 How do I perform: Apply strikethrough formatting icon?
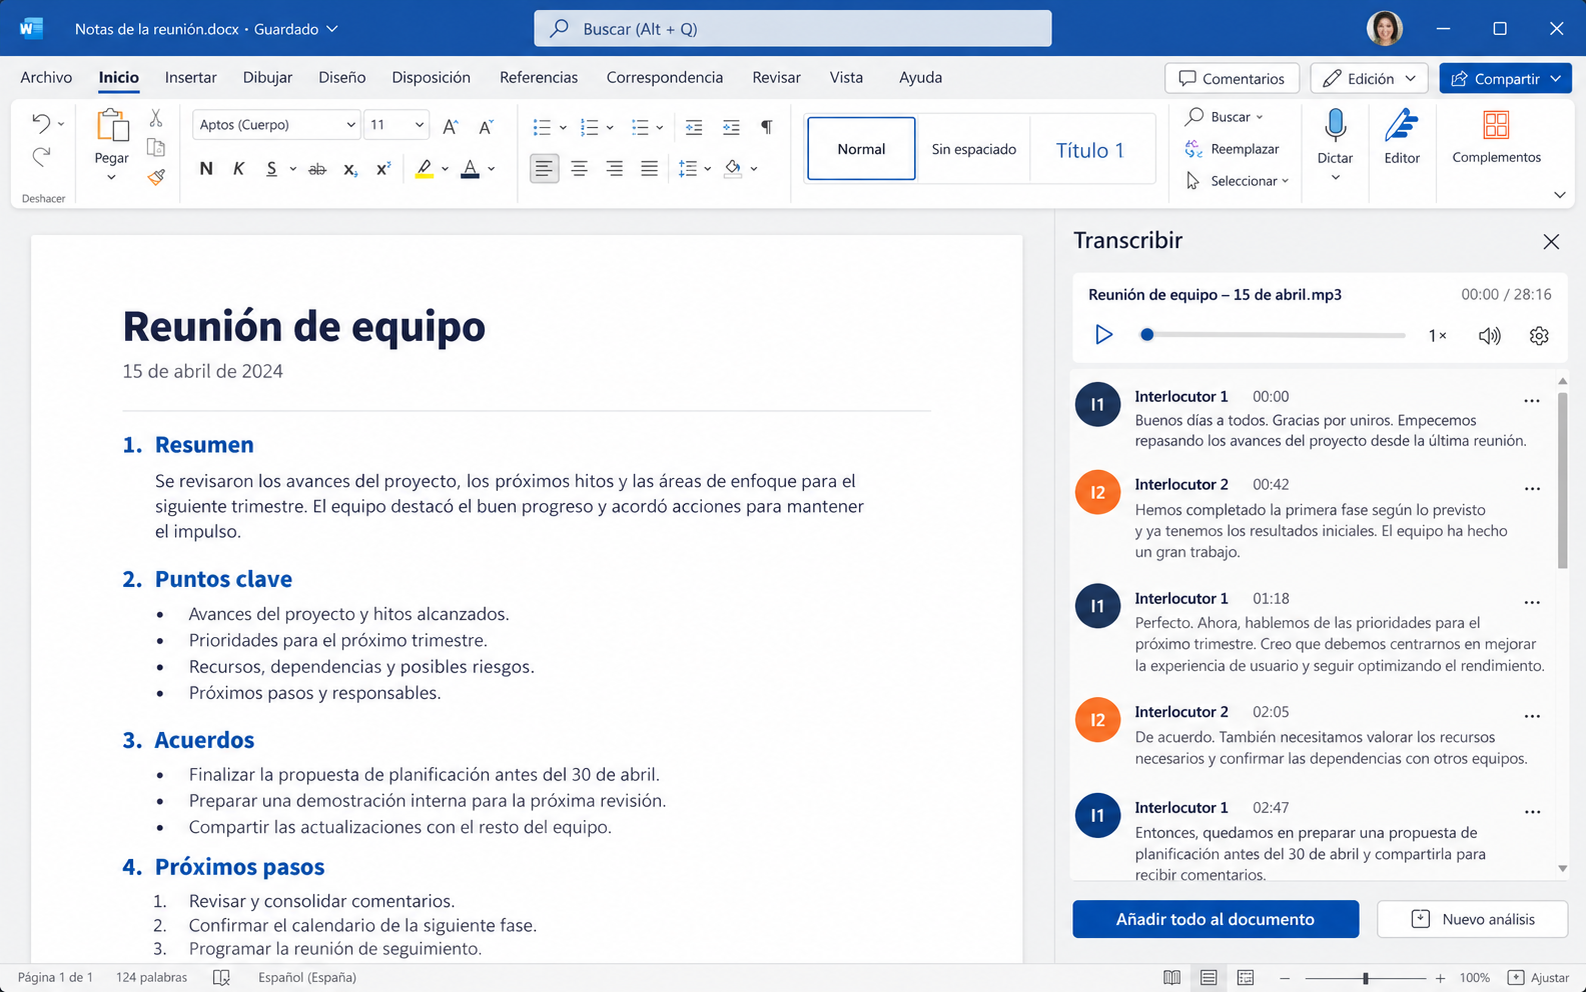pyautogui.click(x=317, y=169)
